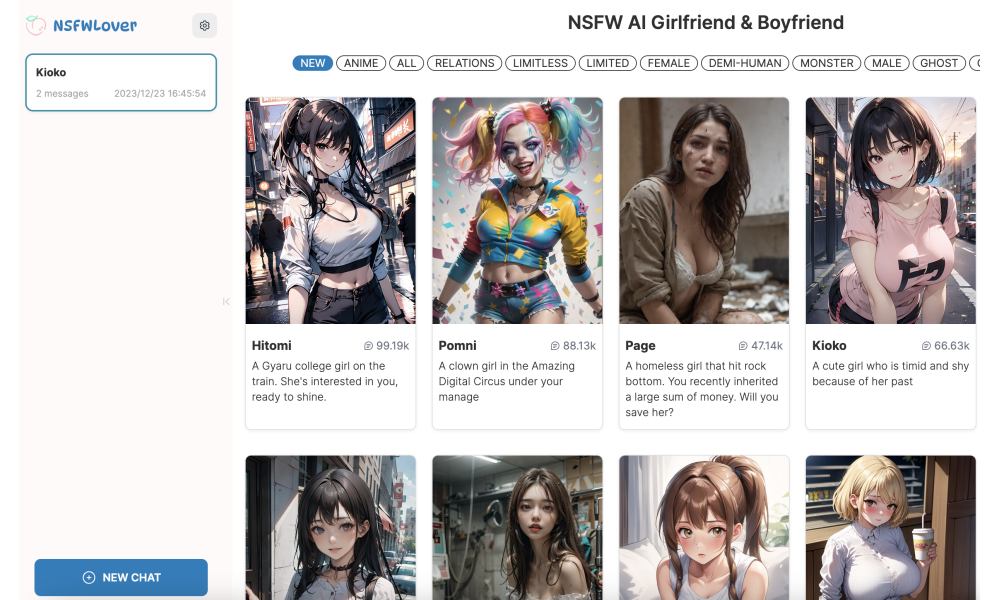
Task: Click Page's 47.14k chat count
Action: tap(767, 346)
